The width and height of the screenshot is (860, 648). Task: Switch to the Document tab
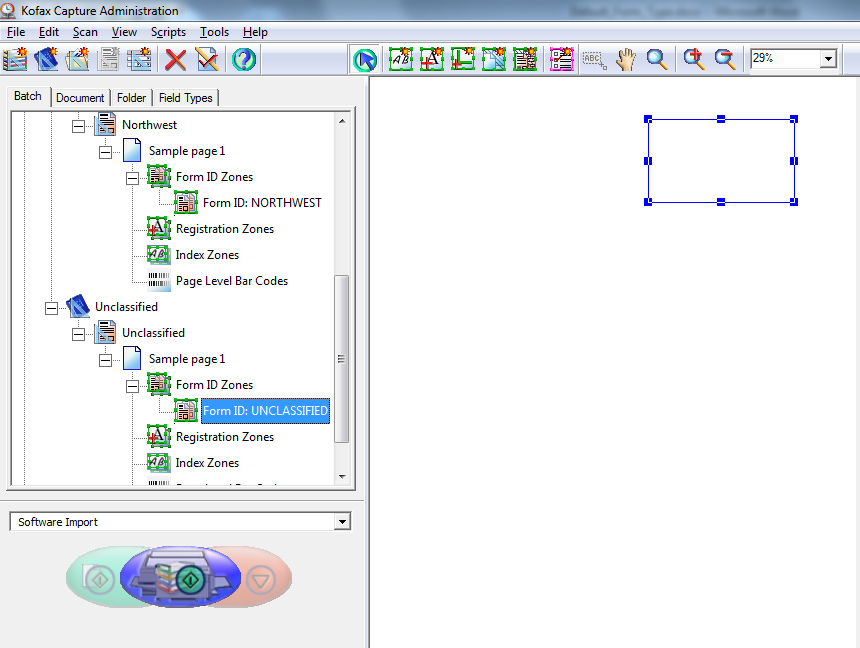click(x=80, y=98)
